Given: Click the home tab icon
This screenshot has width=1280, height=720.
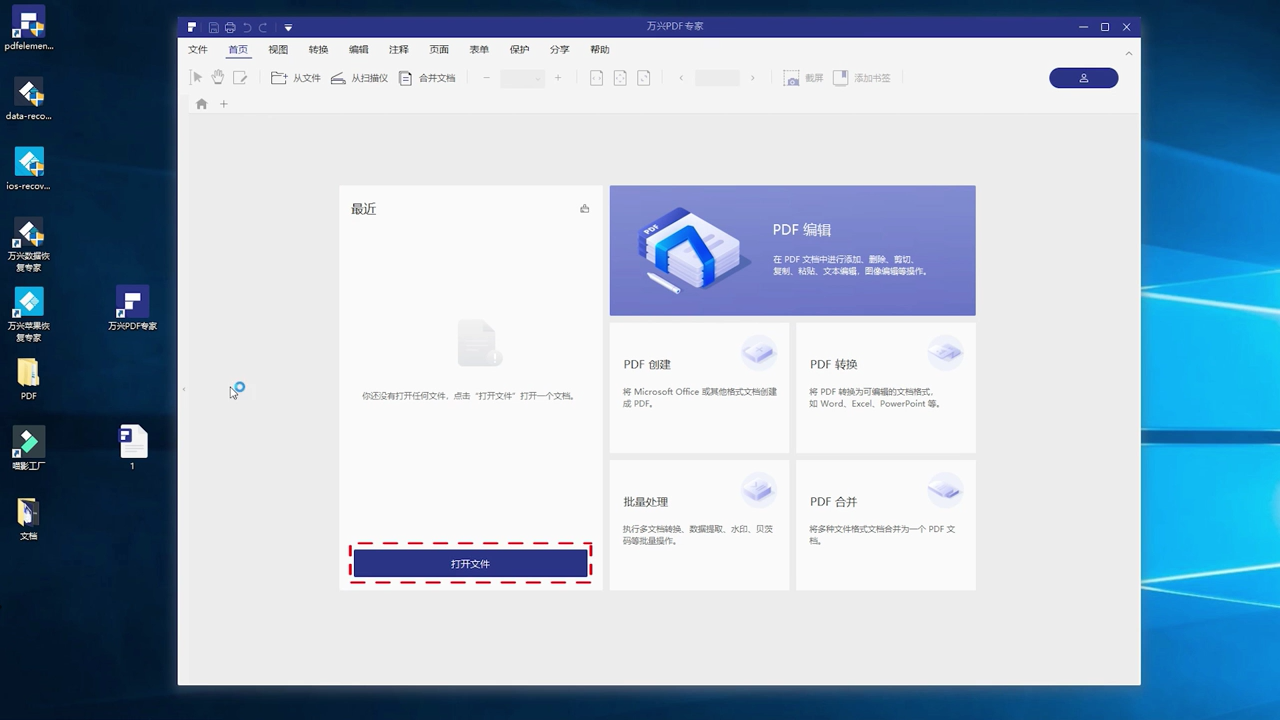Looking at the screenshot, I should [x=202, y=104].
